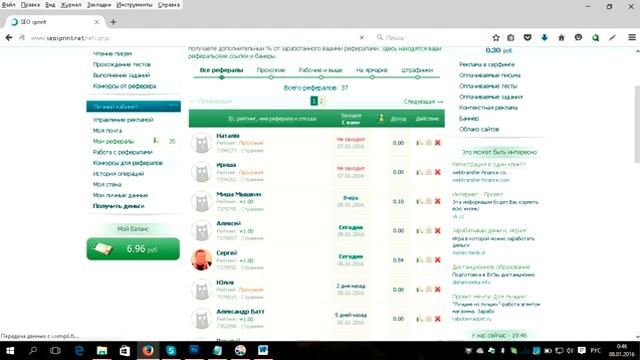Click the person icon in table header
This screenshot has width=640, height=360.
point(380,118)
